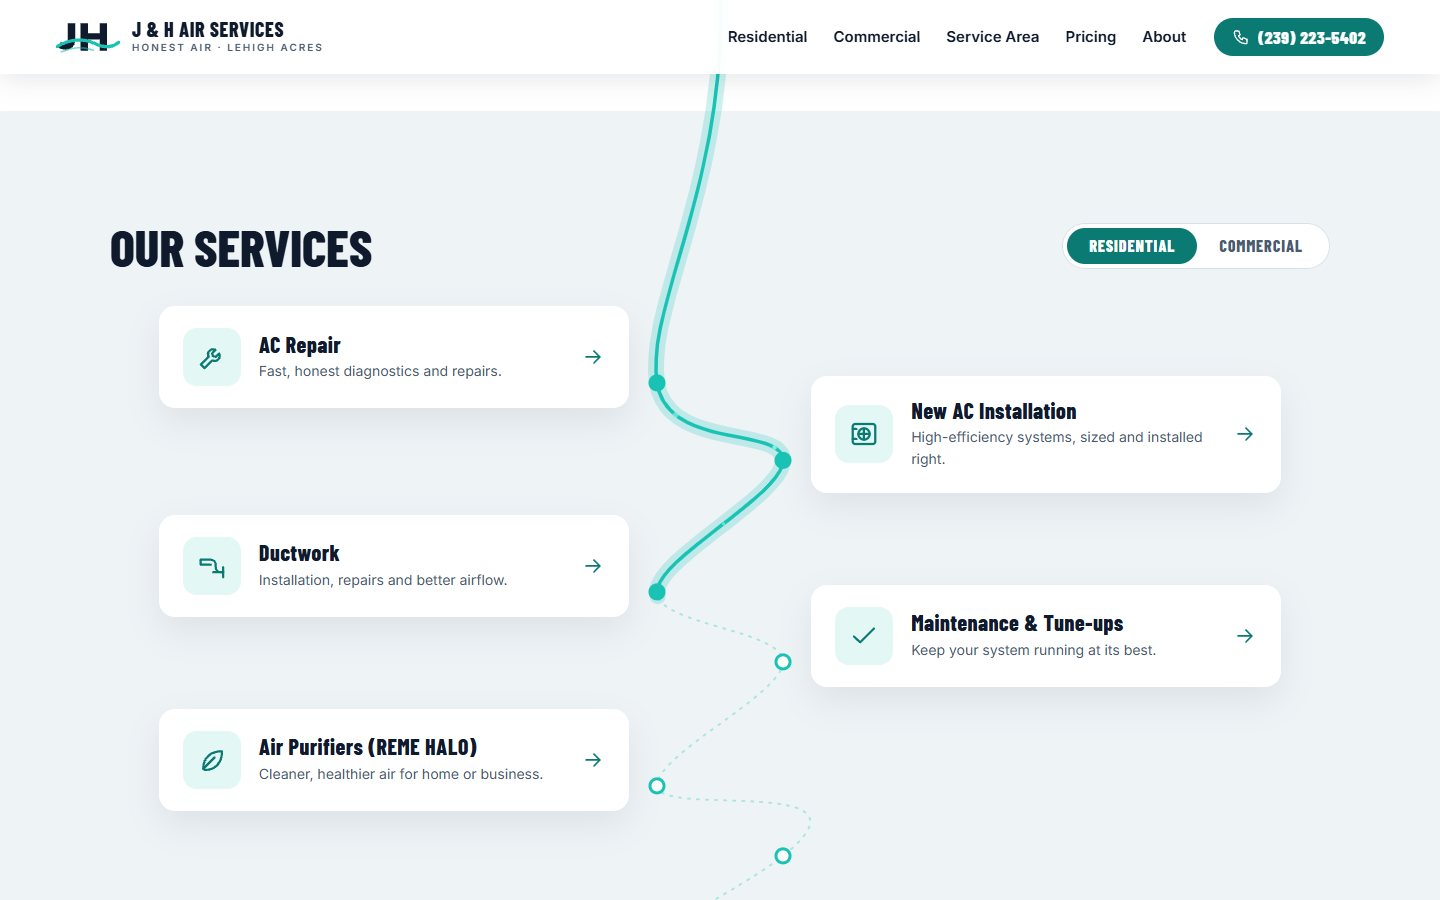Click the "HONEST AIR · LEHIGH ACRES" tagline

(x=227, y=47)
